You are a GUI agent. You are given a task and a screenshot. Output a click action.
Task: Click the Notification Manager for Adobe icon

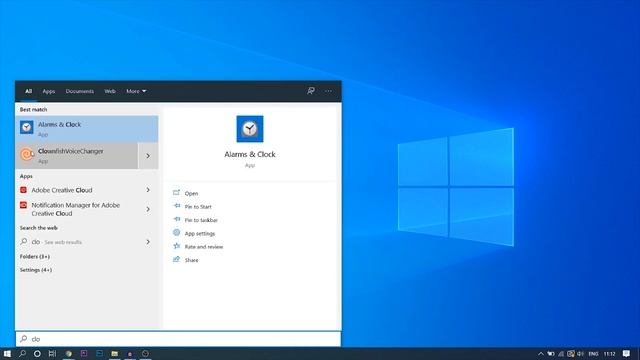point(24,205)
